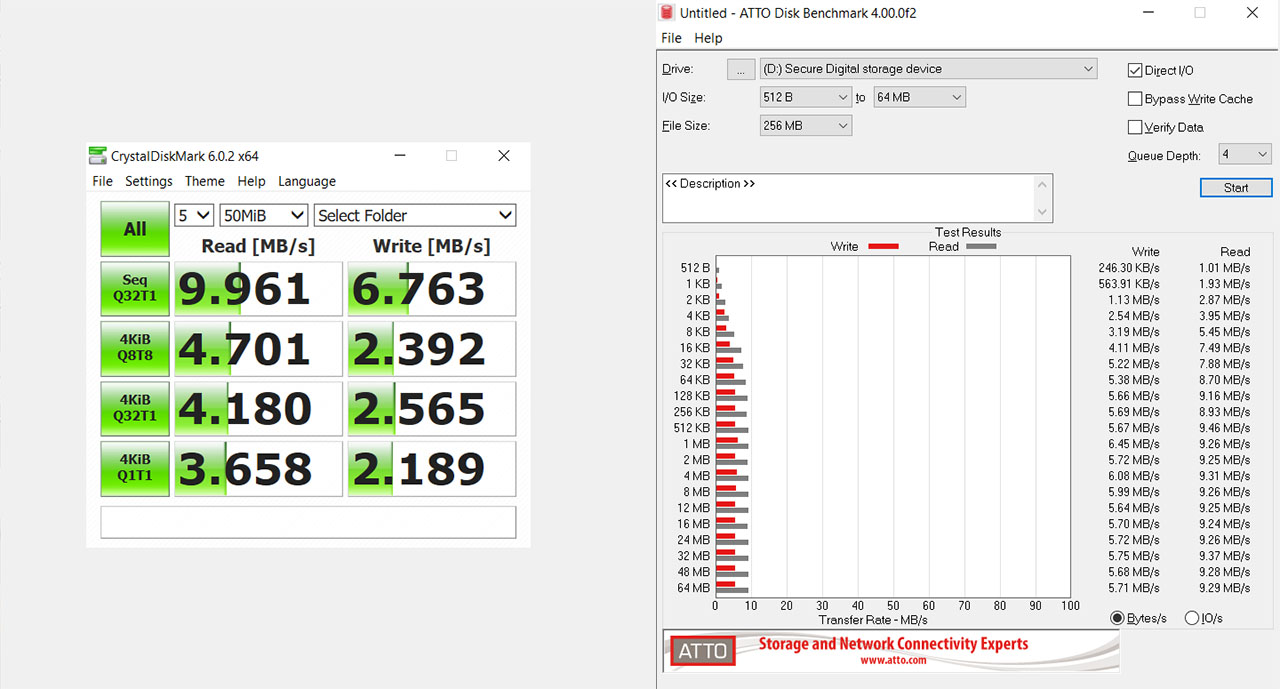The height and width of the screenshot is (689, 1280).
Task: Open the Queue Depth dropdown
Action: point(1245,154)
